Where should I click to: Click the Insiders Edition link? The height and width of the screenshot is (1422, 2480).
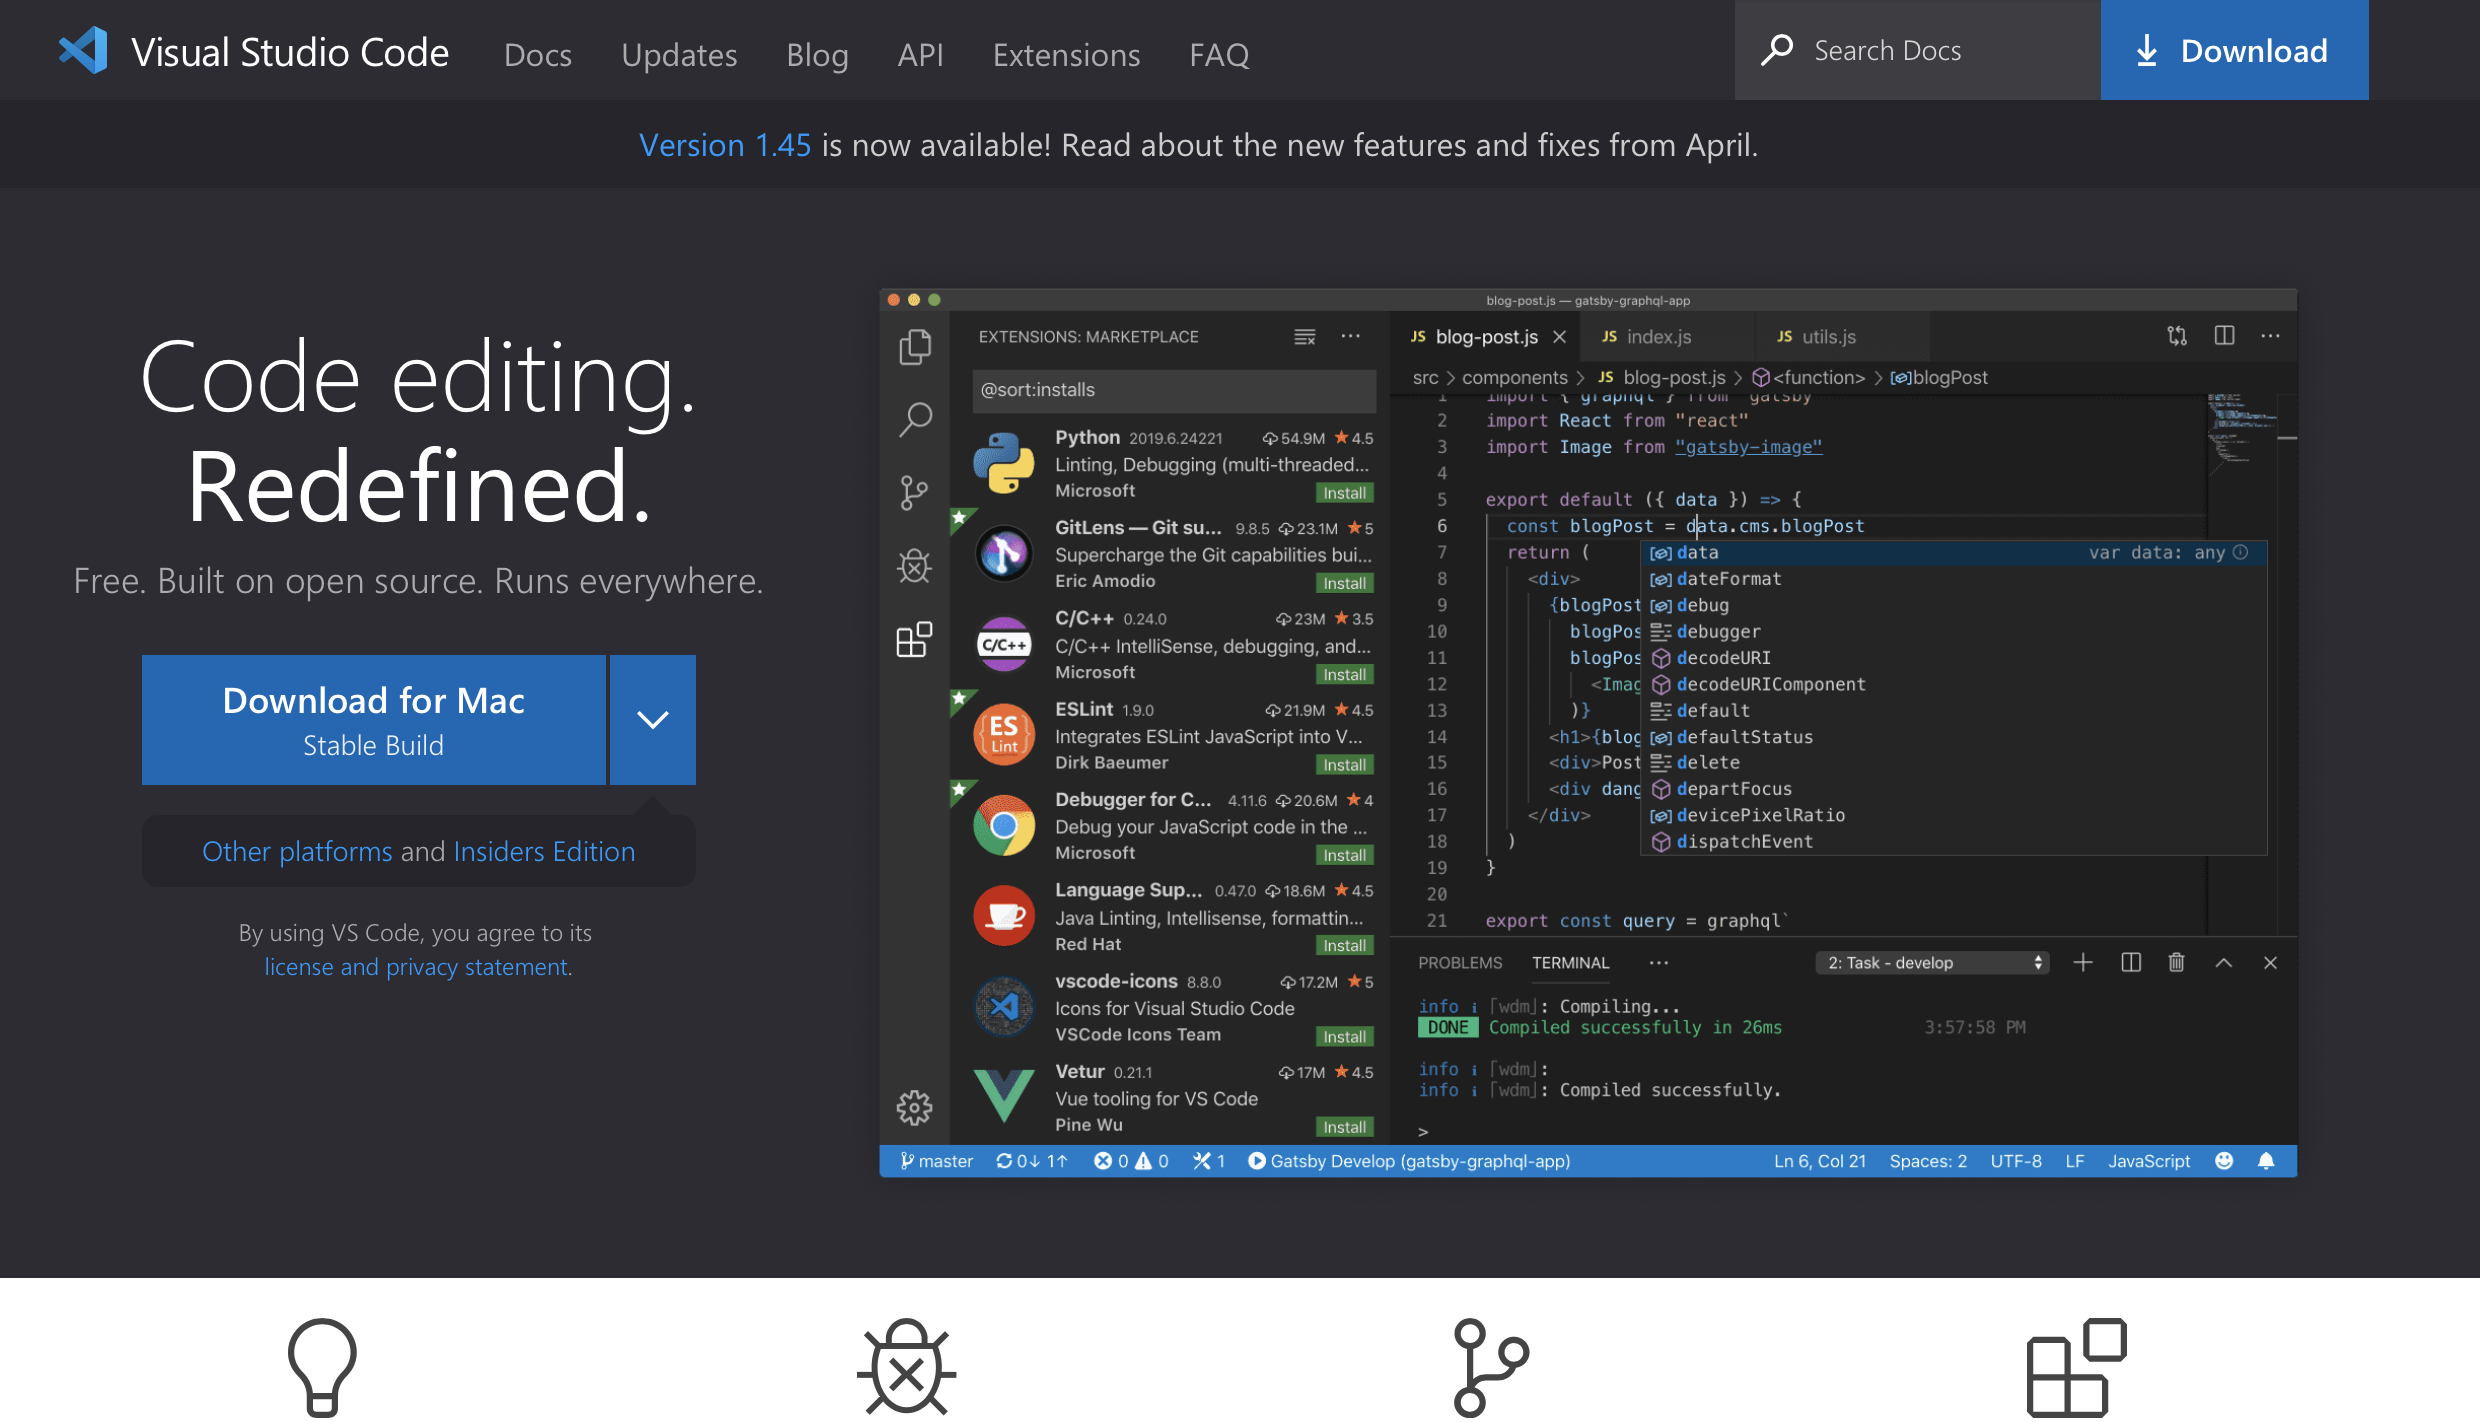(544, 851)
